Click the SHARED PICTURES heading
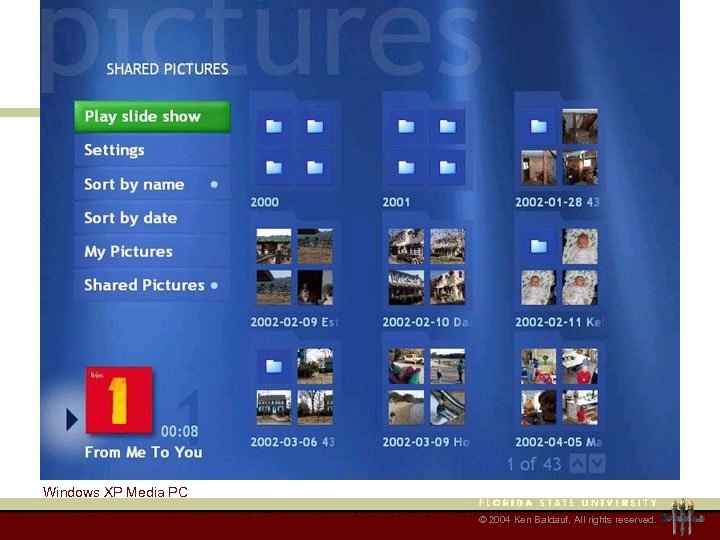This screenshot has width=720, height=540. point(167,69)
